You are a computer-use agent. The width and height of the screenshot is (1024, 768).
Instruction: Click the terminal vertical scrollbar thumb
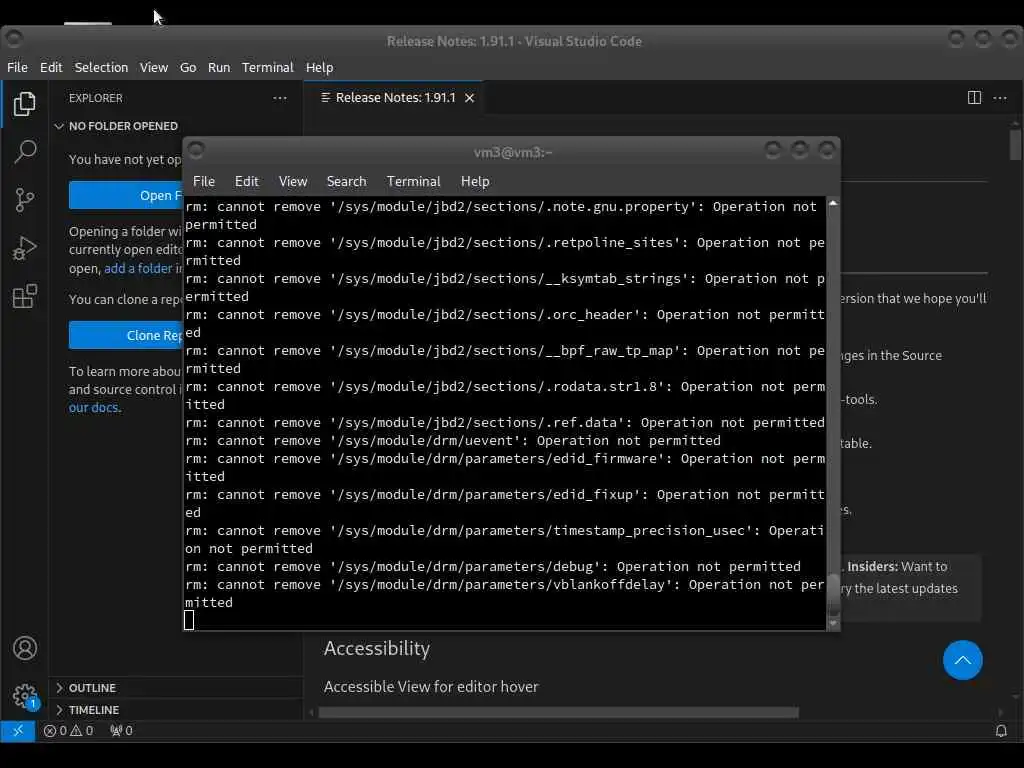[833, 594]
